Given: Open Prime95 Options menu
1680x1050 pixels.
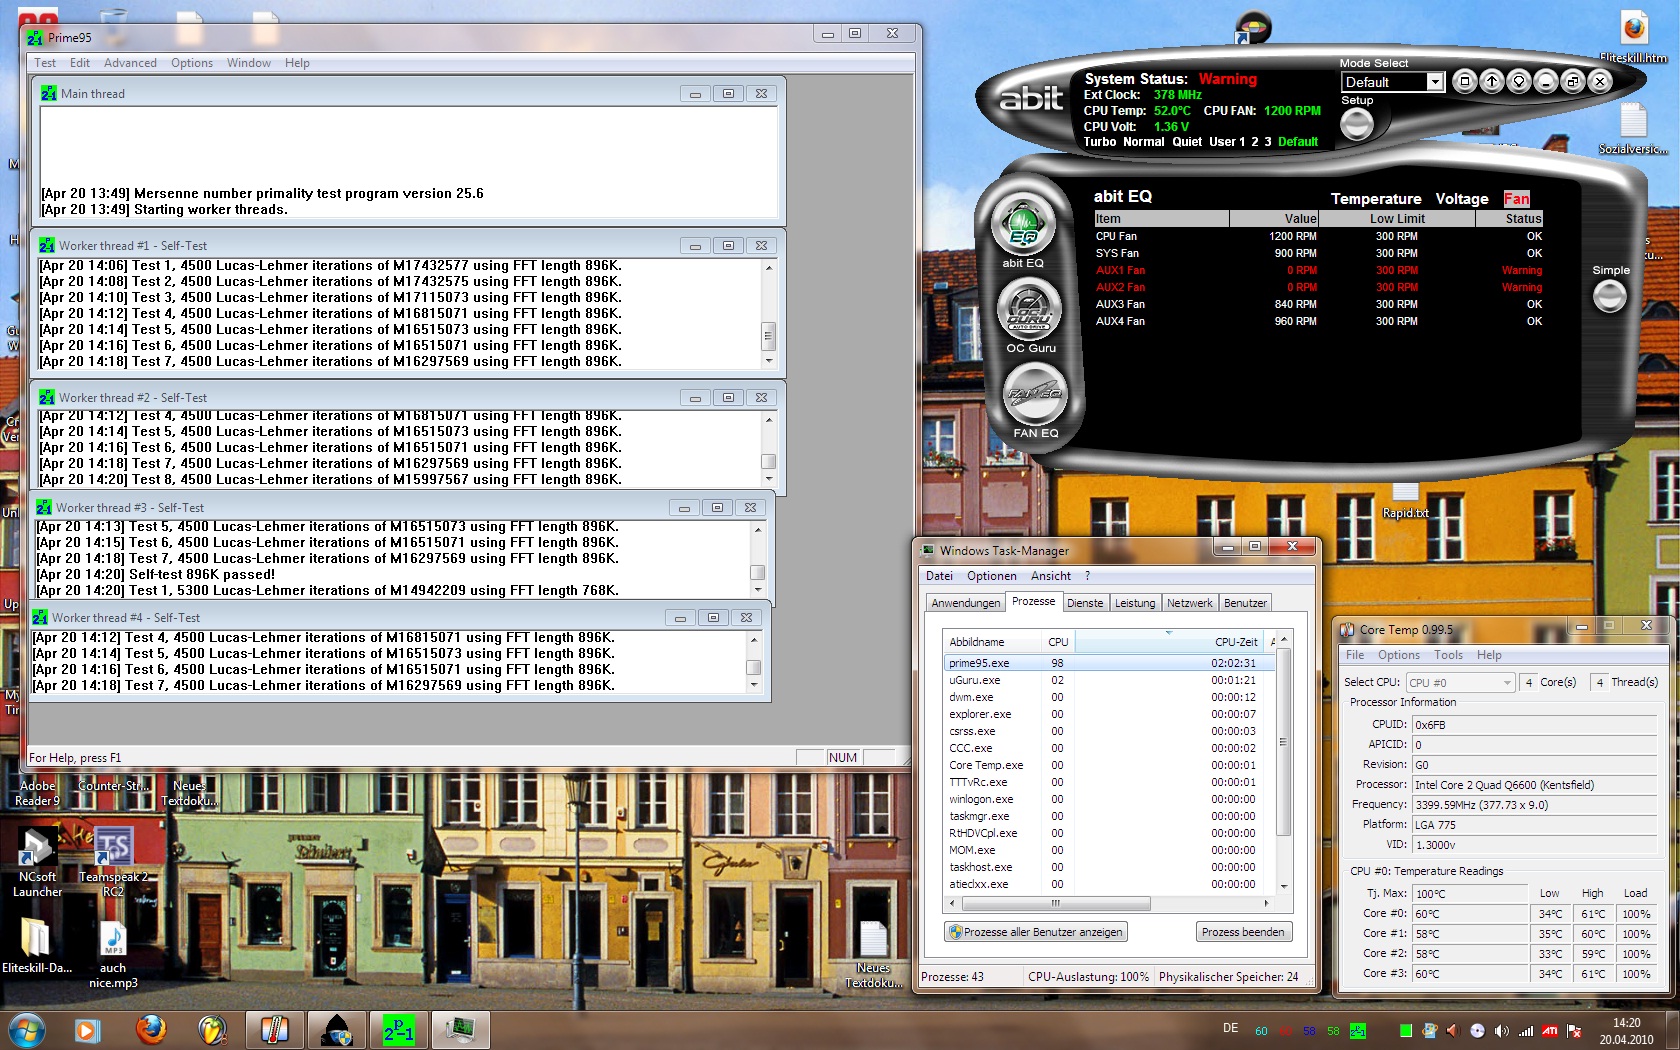Looking at the screenshot, I should click(x=191, y=63).
